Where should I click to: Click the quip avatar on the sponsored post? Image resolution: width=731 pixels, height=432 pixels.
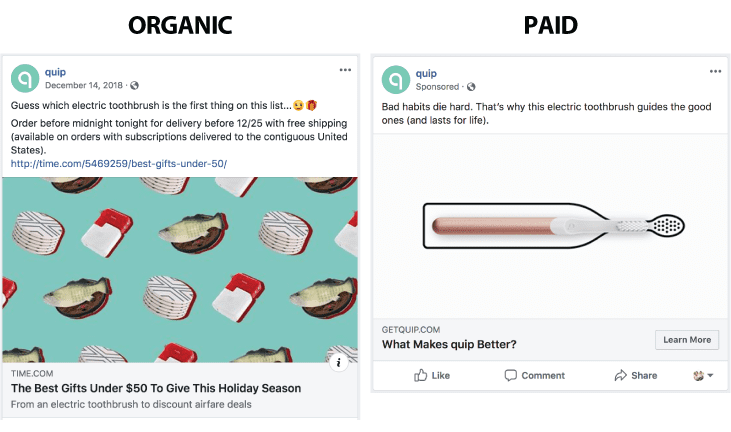[397, 79]
